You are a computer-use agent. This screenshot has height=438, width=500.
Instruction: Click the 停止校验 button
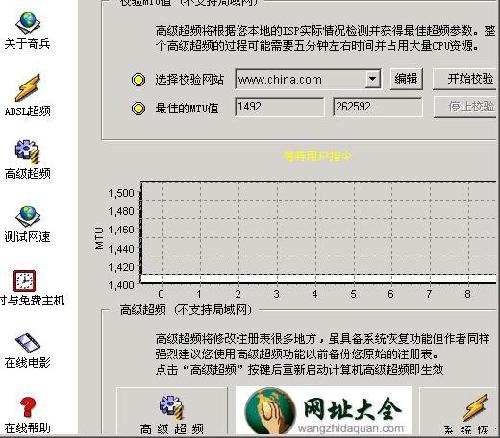(466, 107)
